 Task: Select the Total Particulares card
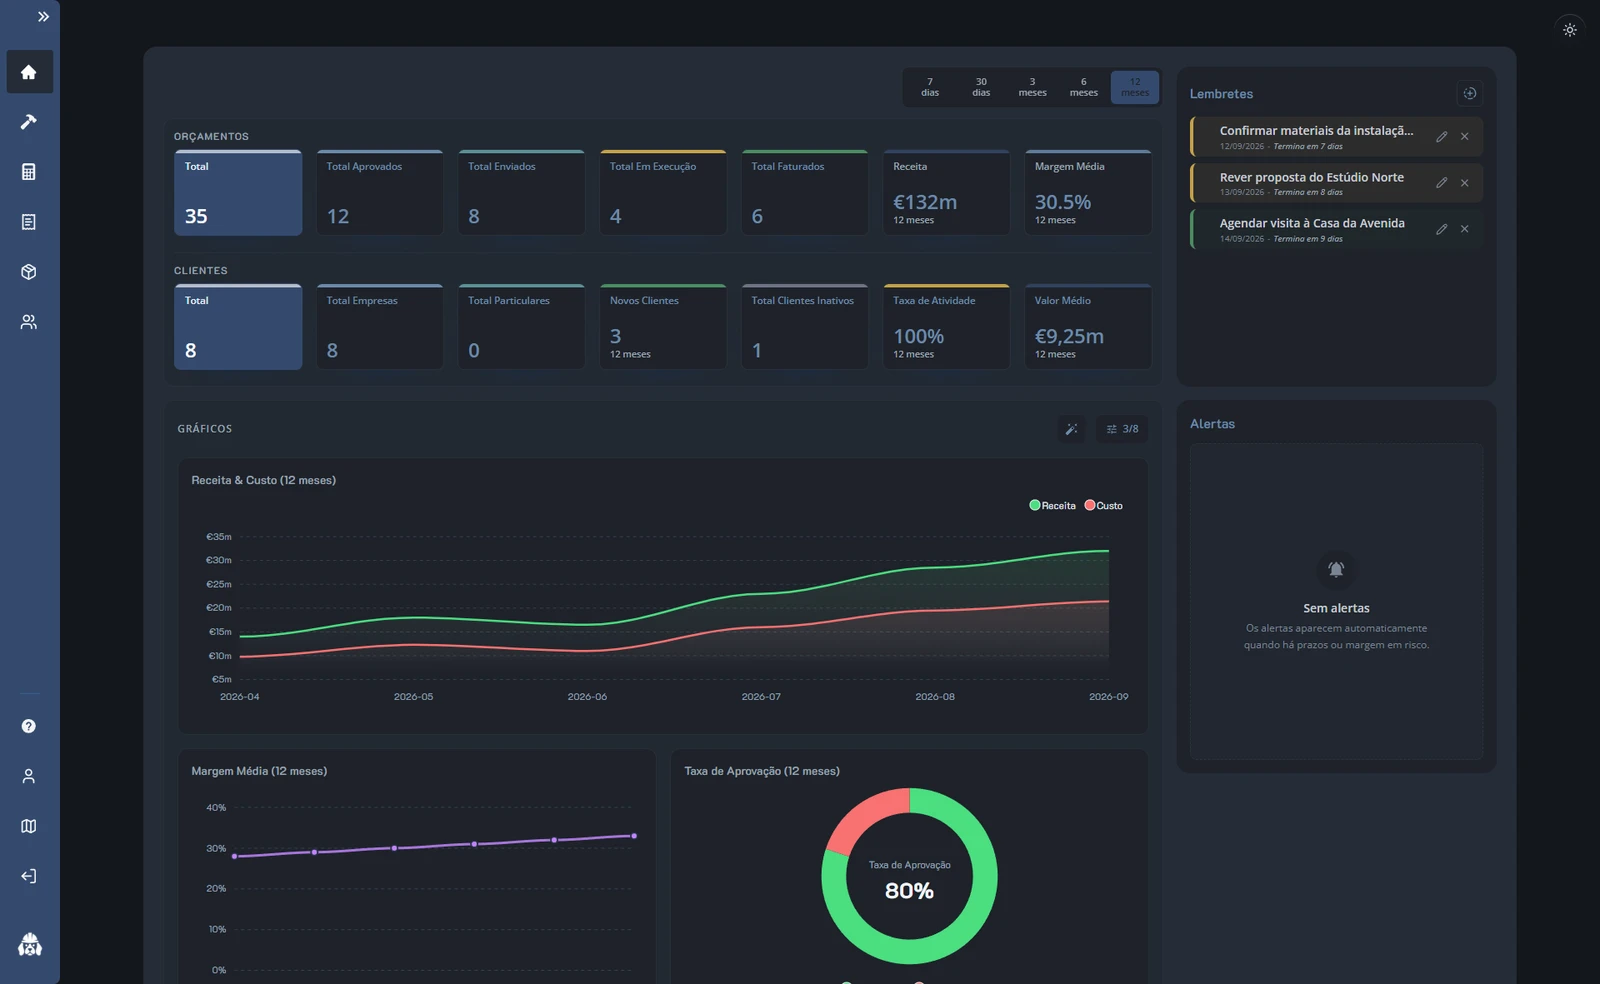(x=521, y=327)
